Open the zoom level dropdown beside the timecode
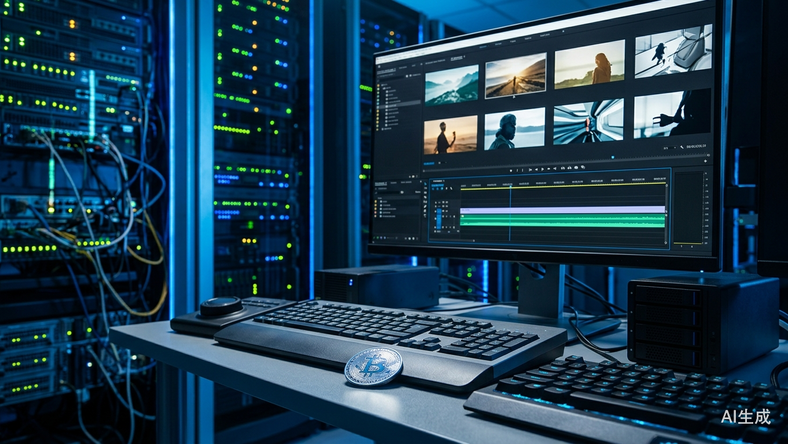788x444 pixels. click(669, 148)
